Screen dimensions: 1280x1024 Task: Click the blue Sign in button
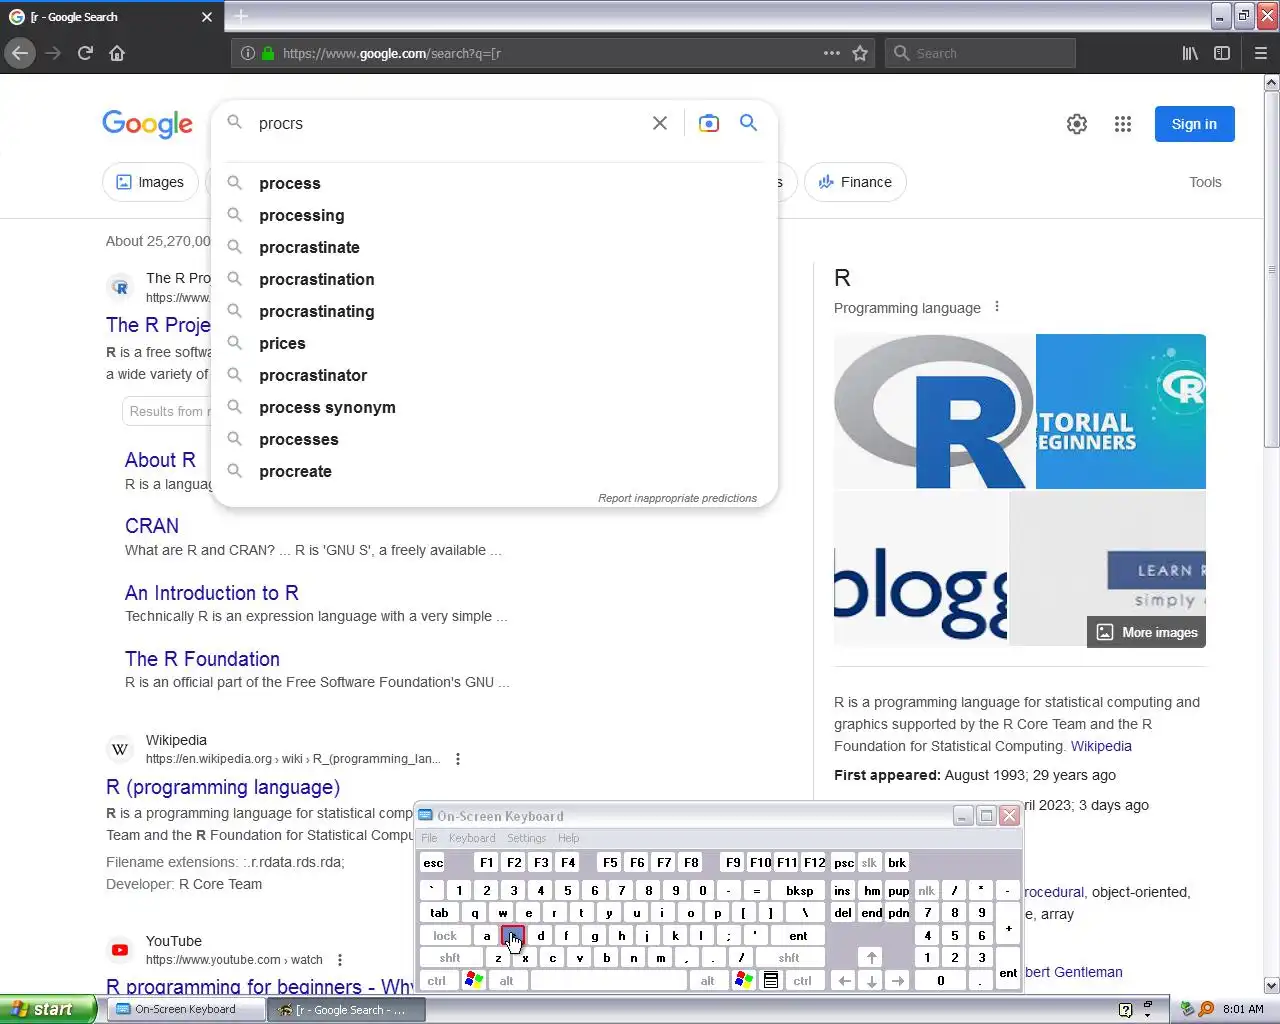[x=1194, y=124]
